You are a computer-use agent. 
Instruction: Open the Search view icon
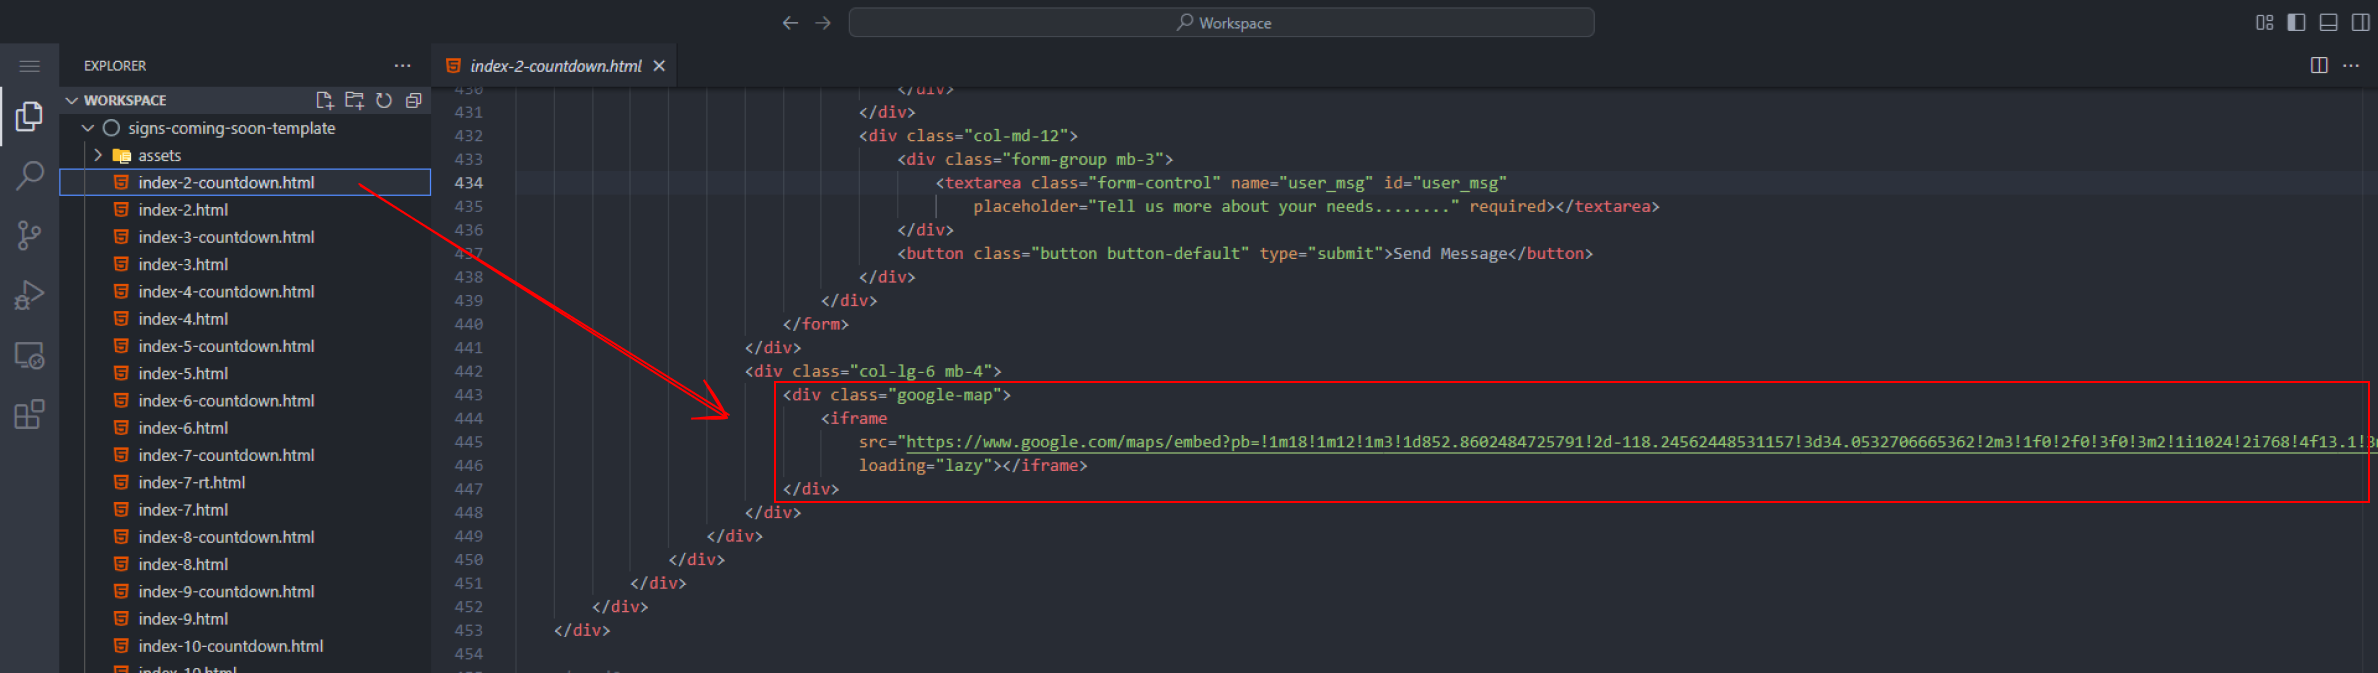pos(29,176)
